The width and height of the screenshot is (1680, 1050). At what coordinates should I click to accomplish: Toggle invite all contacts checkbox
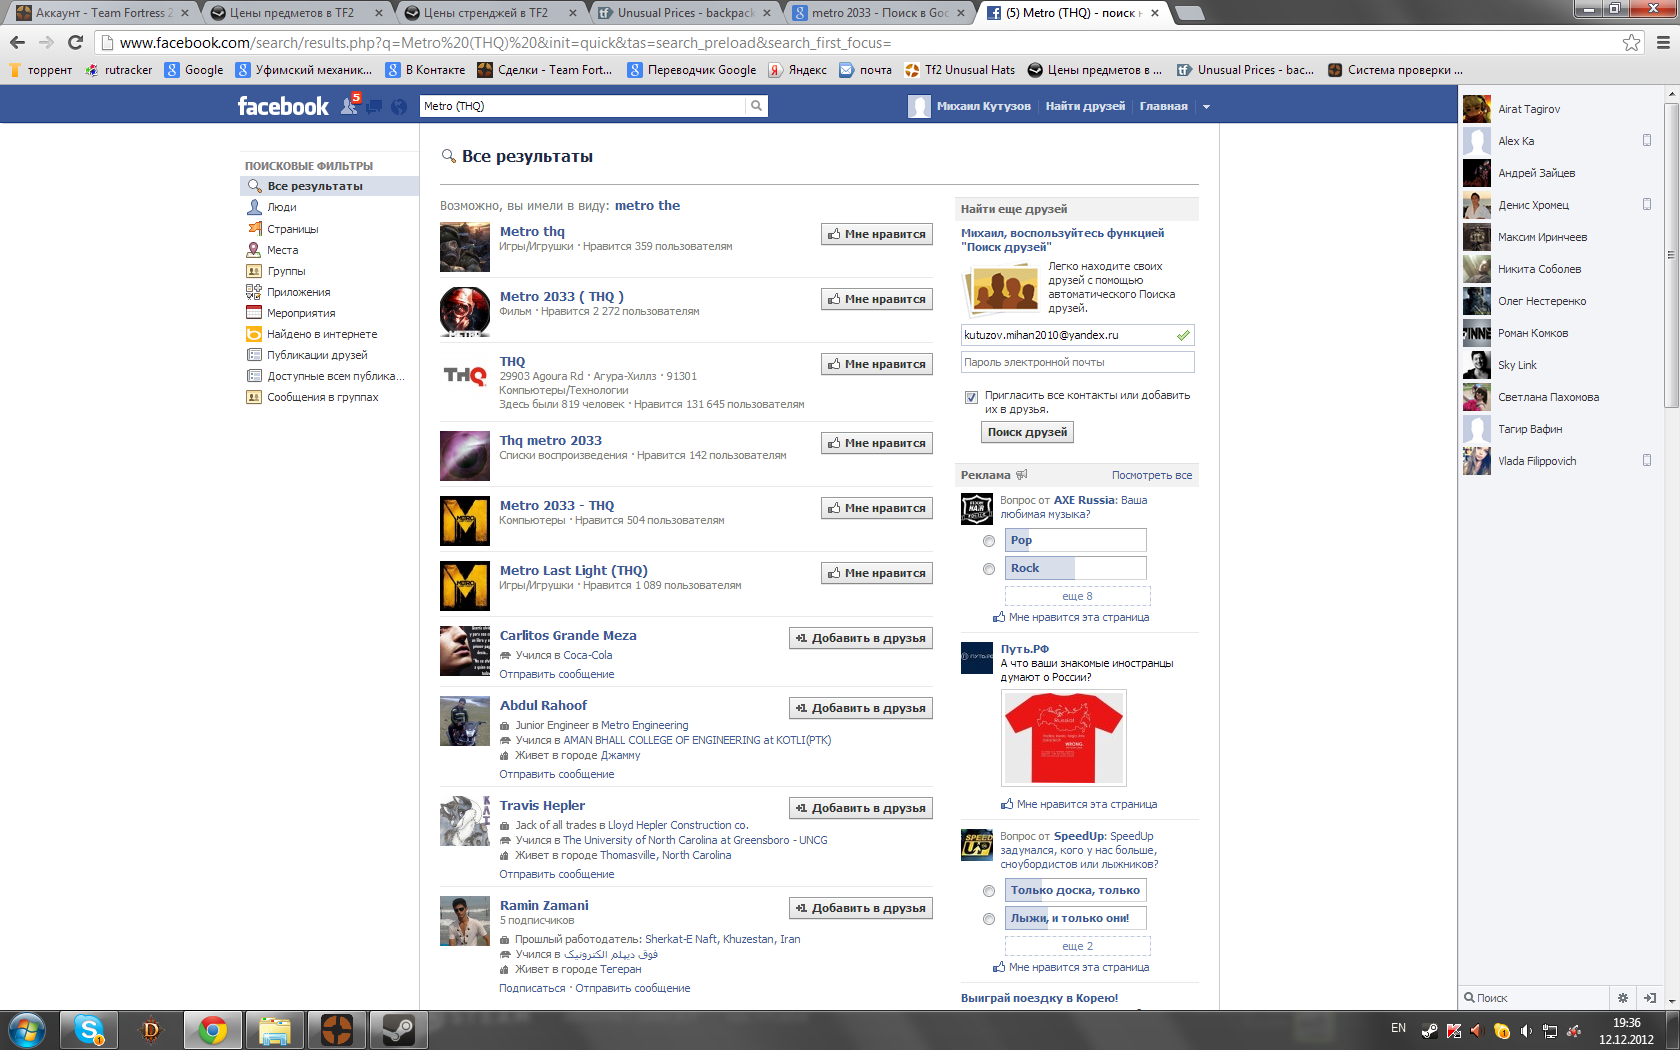click(x=971, y=397)
